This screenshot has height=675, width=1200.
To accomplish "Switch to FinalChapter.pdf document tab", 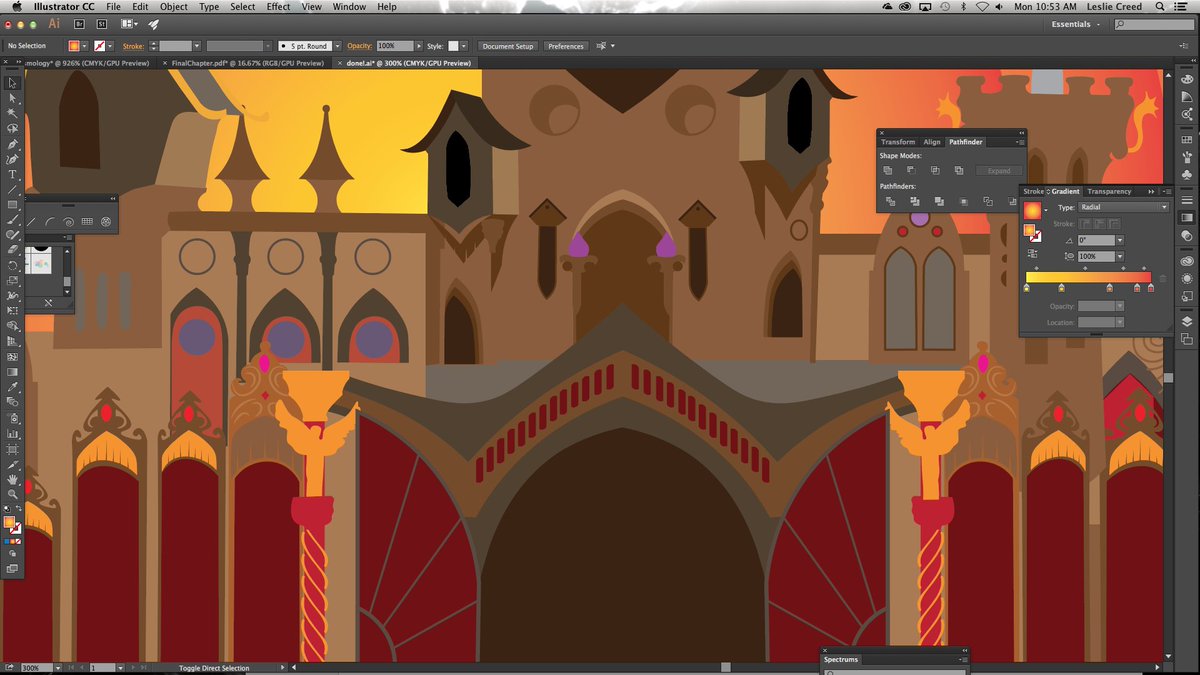I will coord(247,63).
